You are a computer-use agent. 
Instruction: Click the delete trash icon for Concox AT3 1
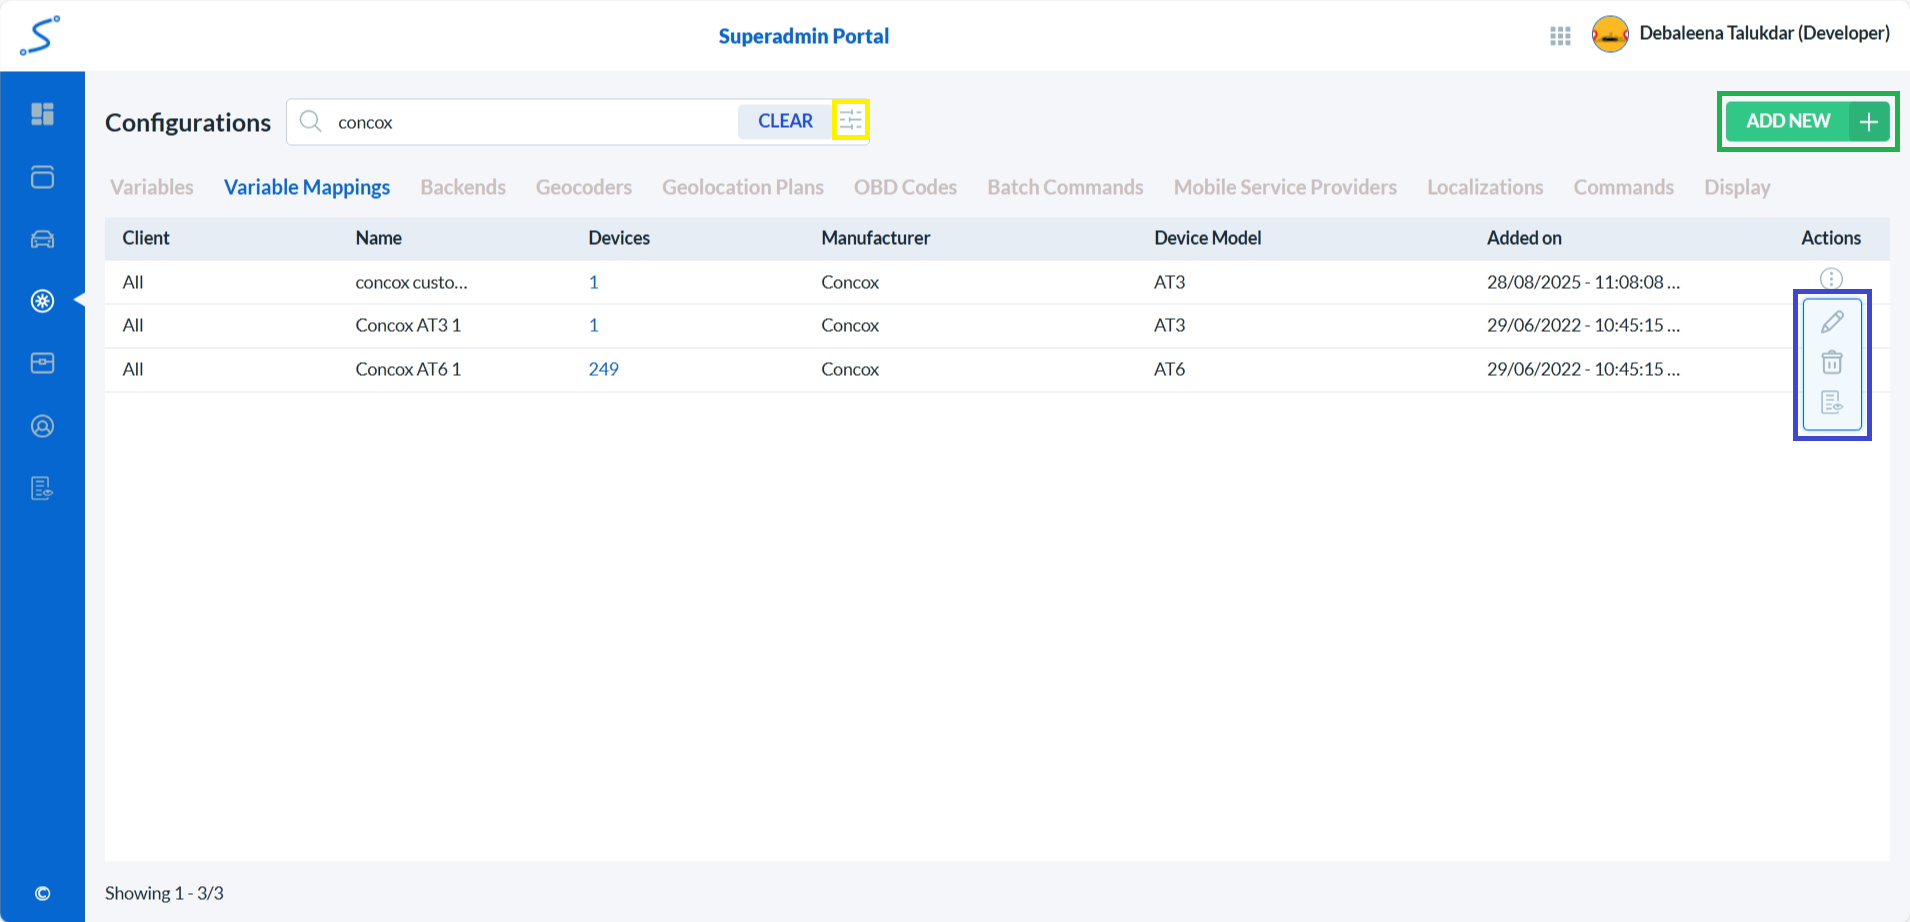click(1831, 362)
